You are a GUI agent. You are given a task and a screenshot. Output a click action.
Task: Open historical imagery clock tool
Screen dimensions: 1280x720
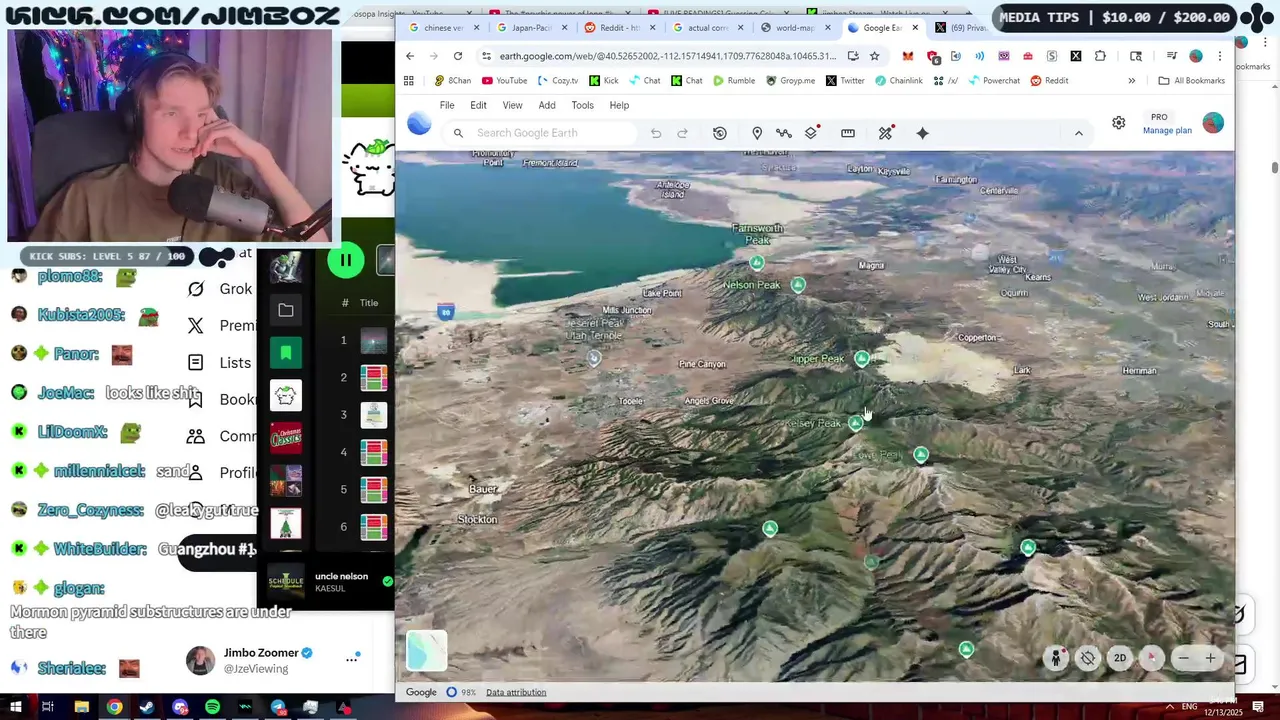720,133
